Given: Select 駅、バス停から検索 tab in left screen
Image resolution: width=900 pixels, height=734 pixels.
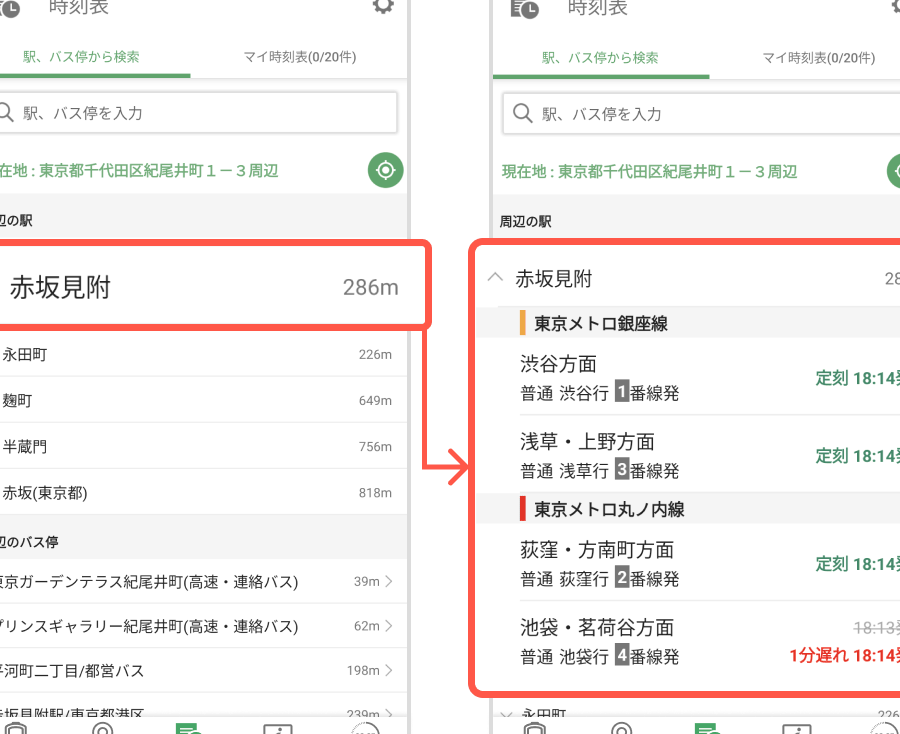Looking at the screenshot, I should click(82, 57).
